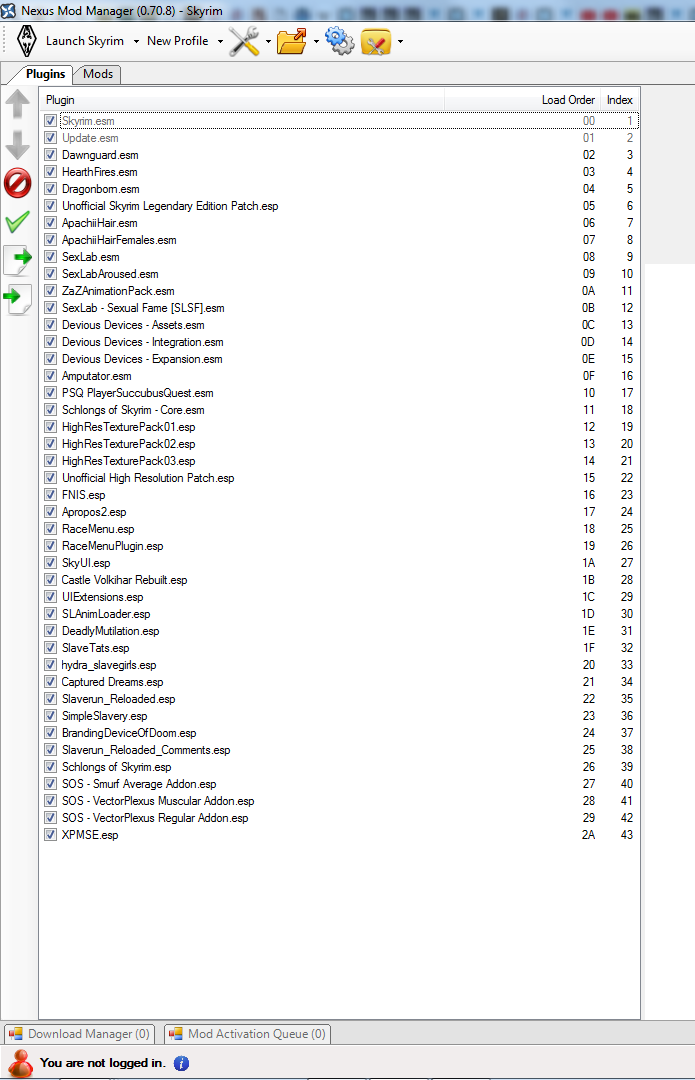Move the plugin down with the down arrow

(x=17, y=145)
